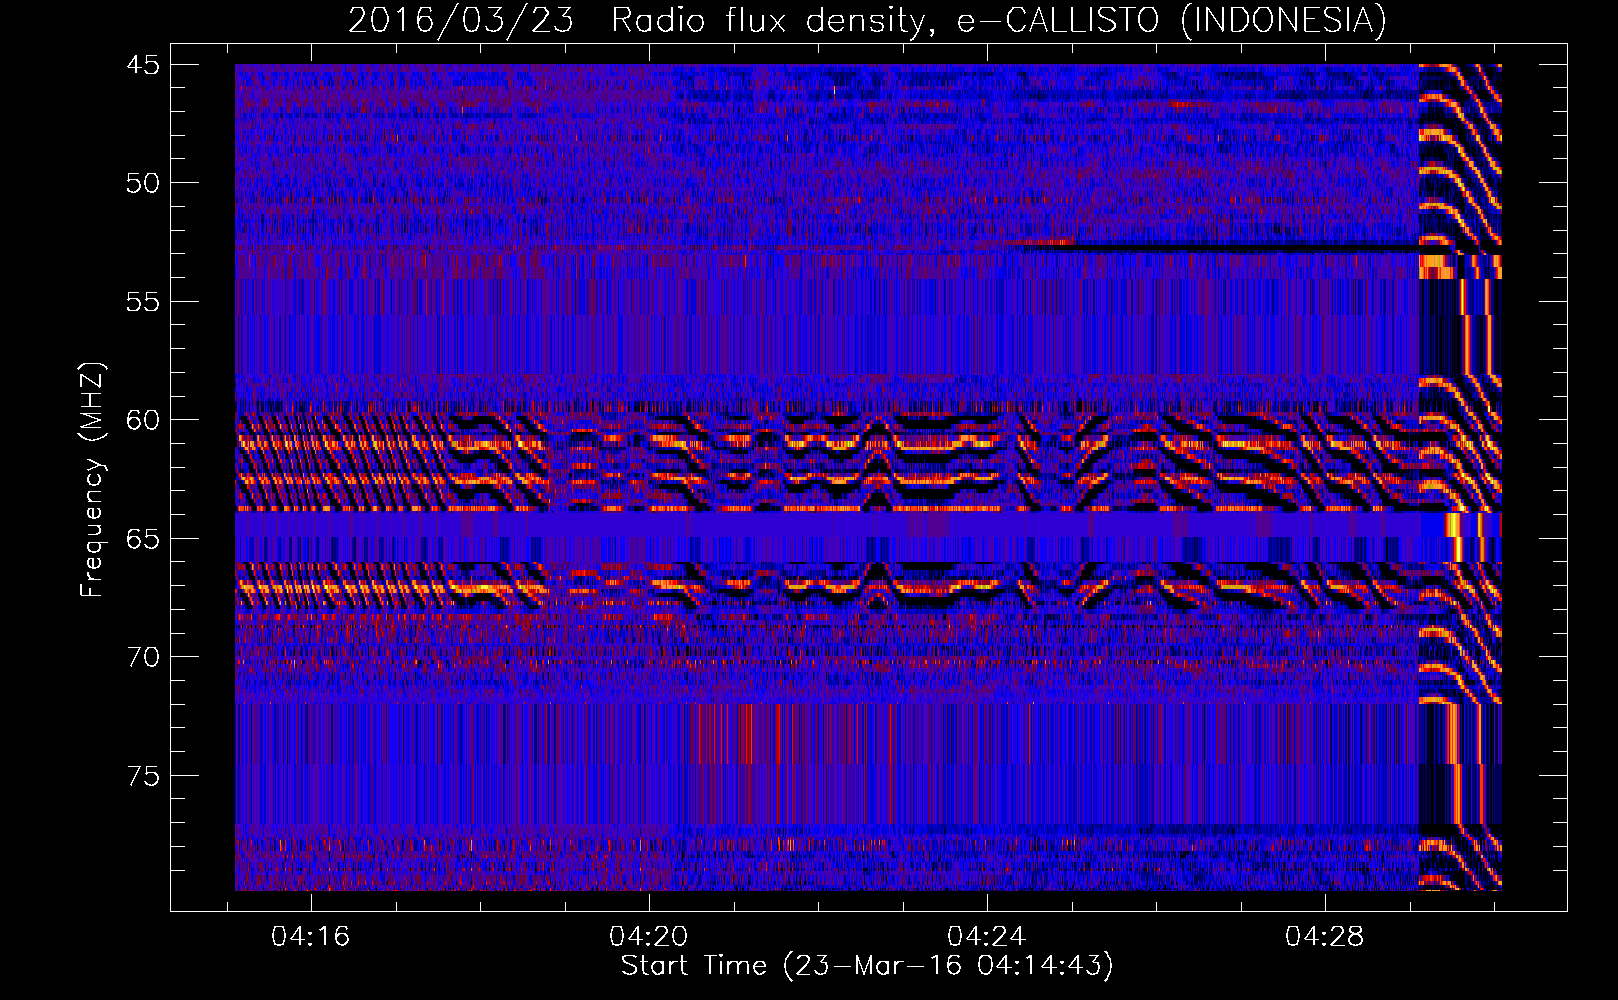Image resolution: width=1618 pixels, height=1000 pixels.
Task: Click the plot title "Radio flux density, e-CALLISTO (INDONESIA)"
Action: (999, 20)
